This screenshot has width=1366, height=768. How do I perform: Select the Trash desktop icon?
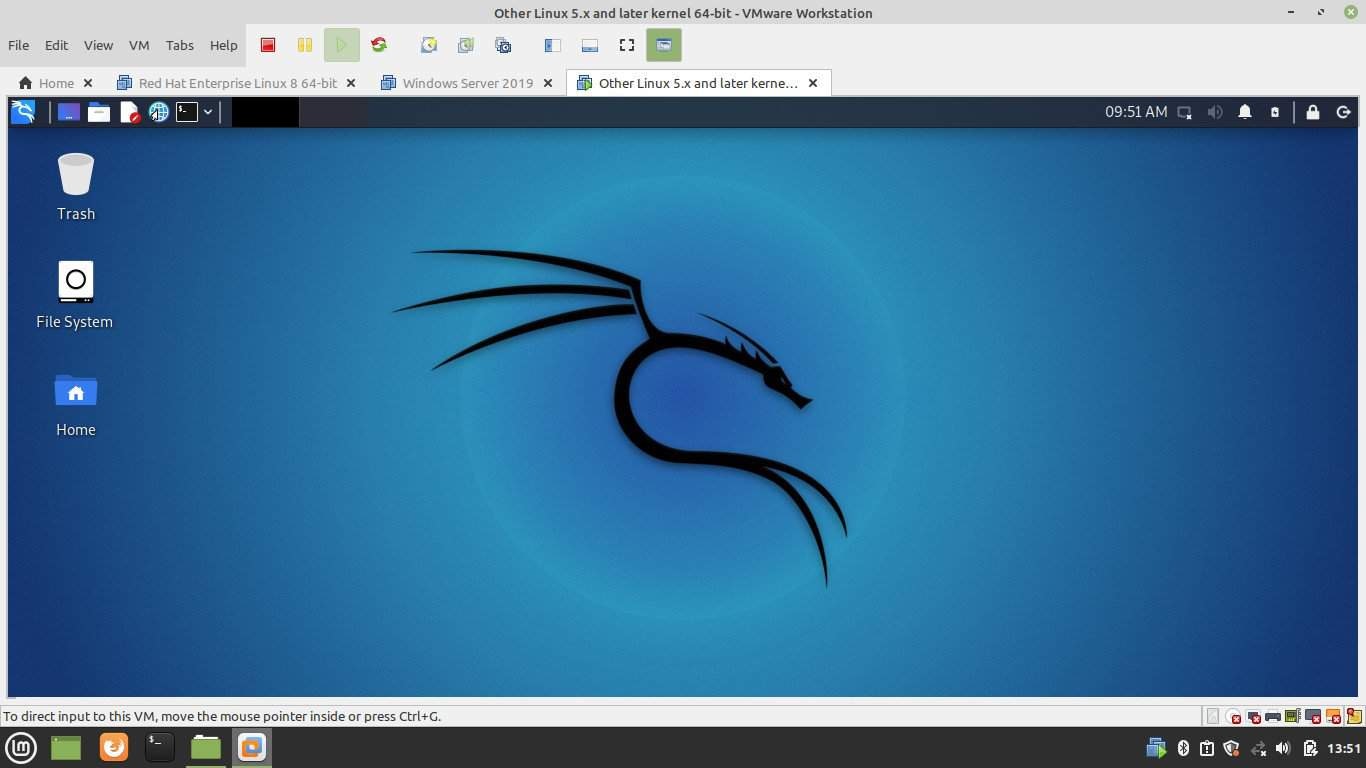point(76,187)
